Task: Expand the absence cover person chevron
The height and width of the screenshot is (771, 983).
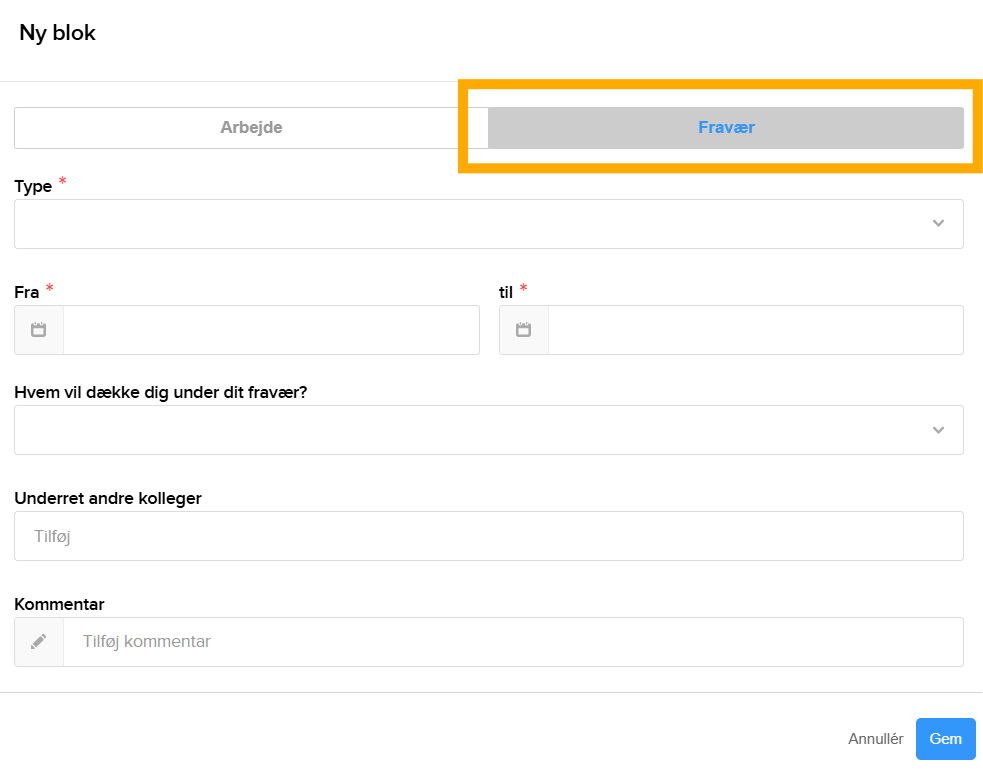Action: click(938, 430)
